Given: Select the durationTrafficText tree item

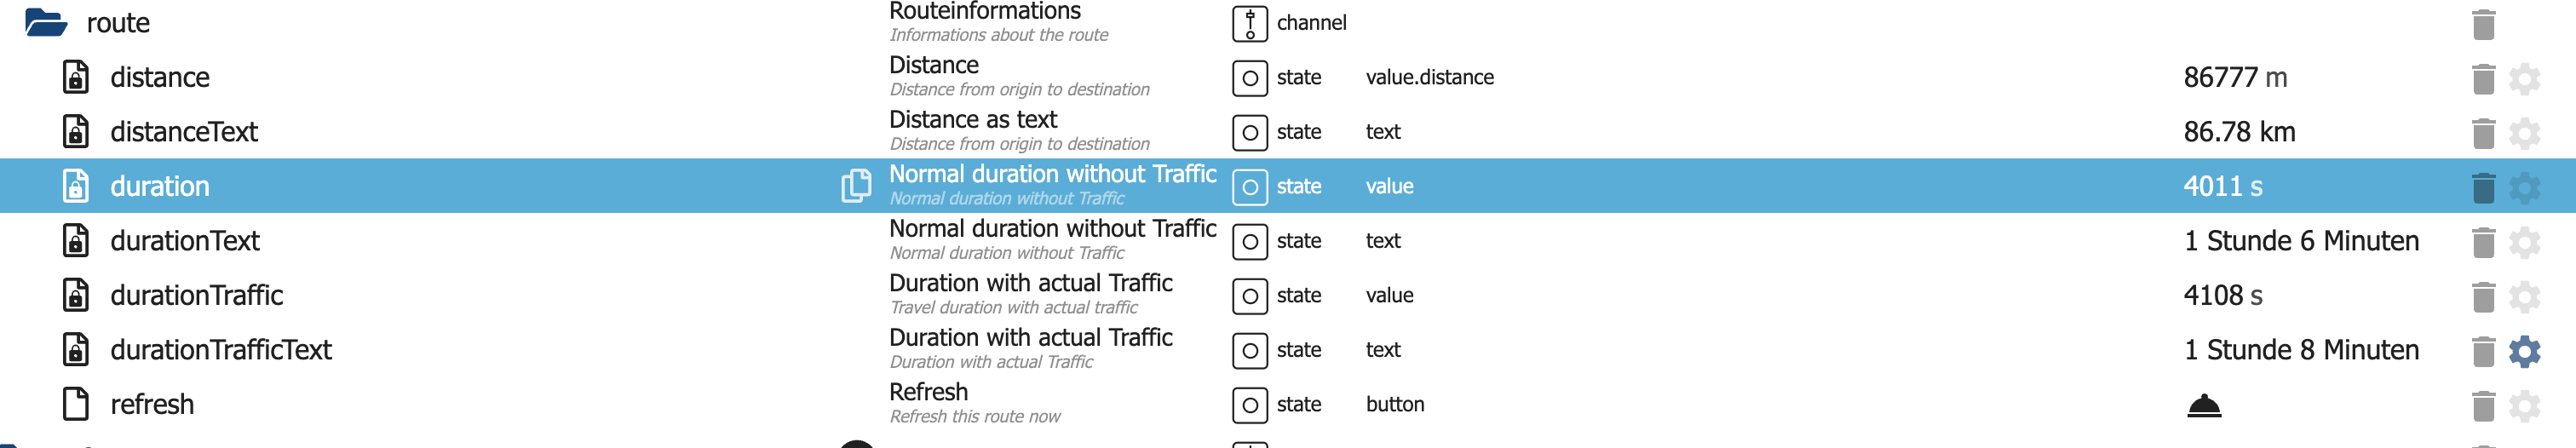Looking at the screenshot, I should 221,350.
